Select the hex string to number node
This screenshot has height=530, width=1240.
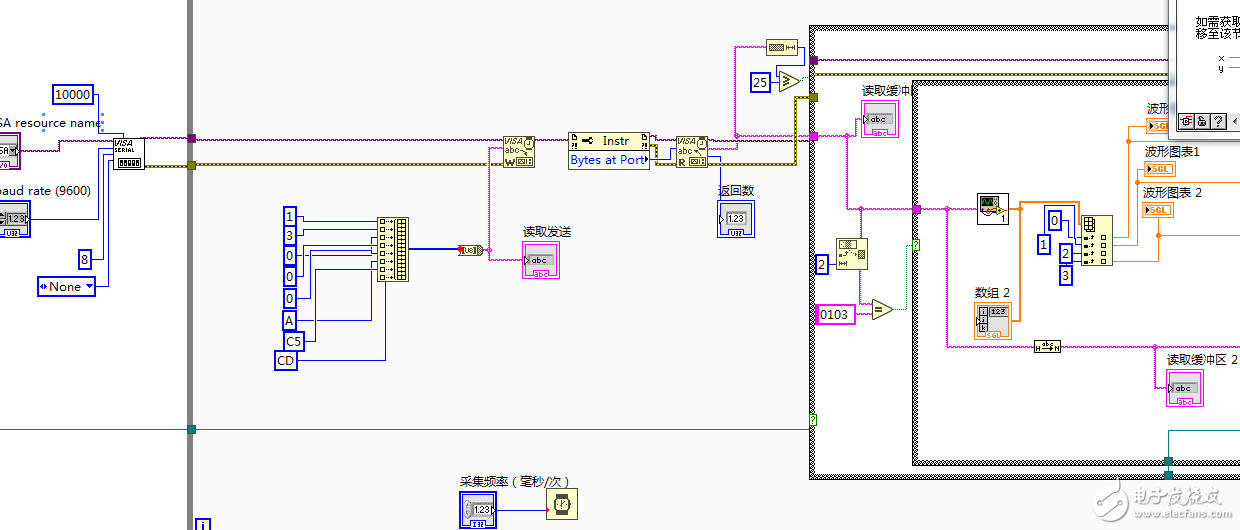tap(1047, 346)
